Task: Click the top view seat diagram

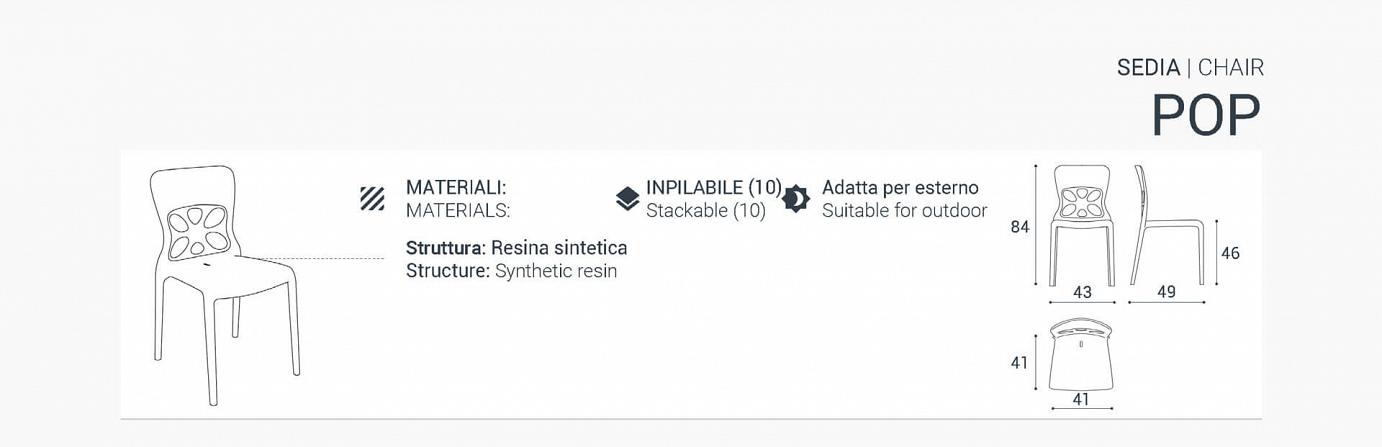Action: click(1082, 357)
